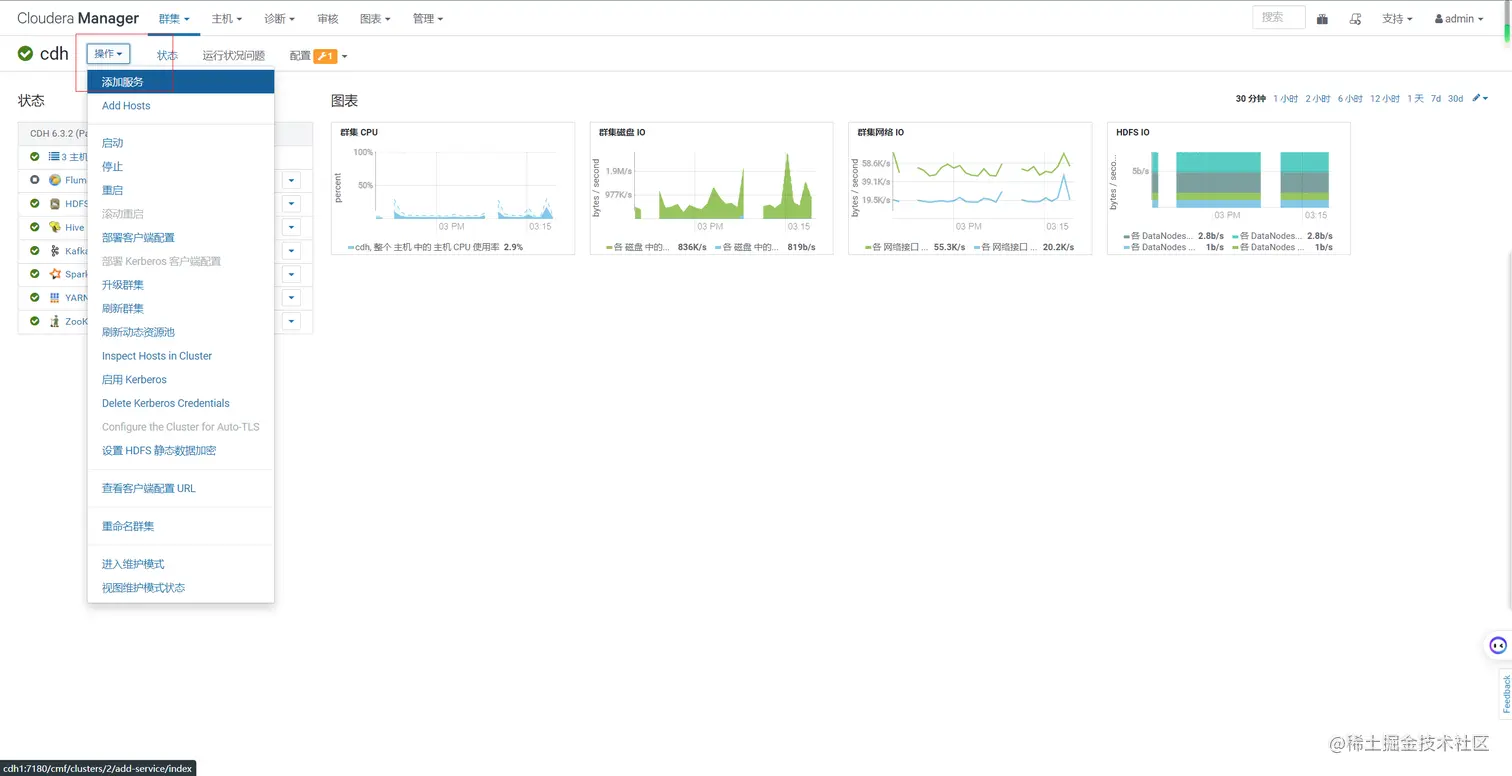Open the running commands icon in header
Viewport: 1512px width, 776px height.
pyautogui.click(x=1356, y=18)
